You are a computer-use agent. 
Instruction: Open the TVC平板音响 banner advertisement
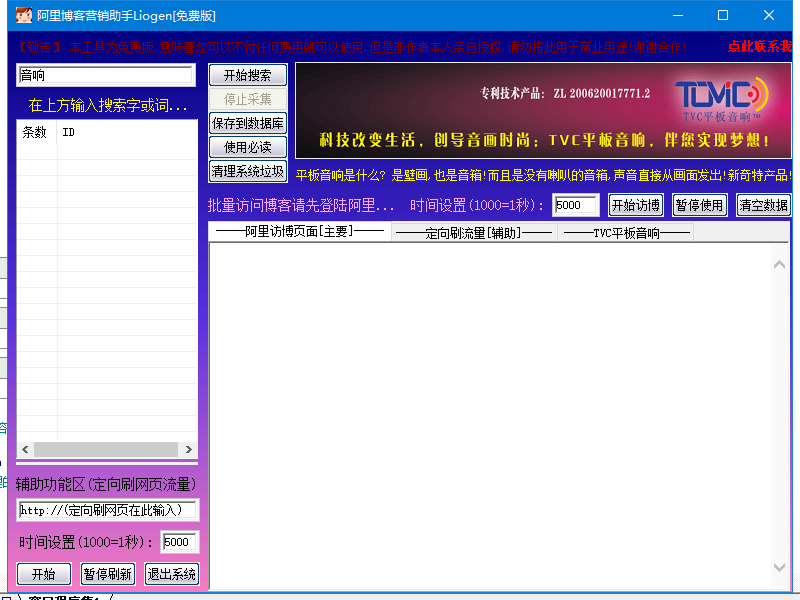coord(543,111)
